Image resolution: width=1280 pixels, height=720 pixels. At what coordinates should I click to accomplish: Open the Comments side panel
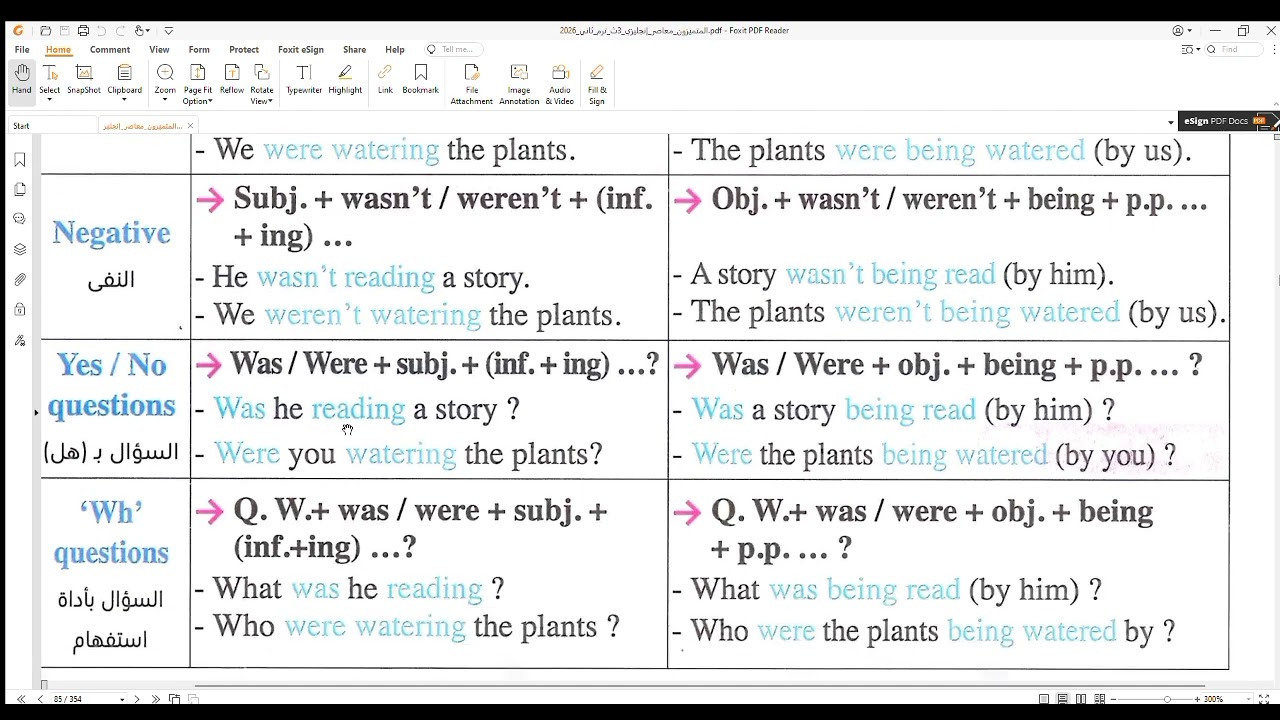20,219
